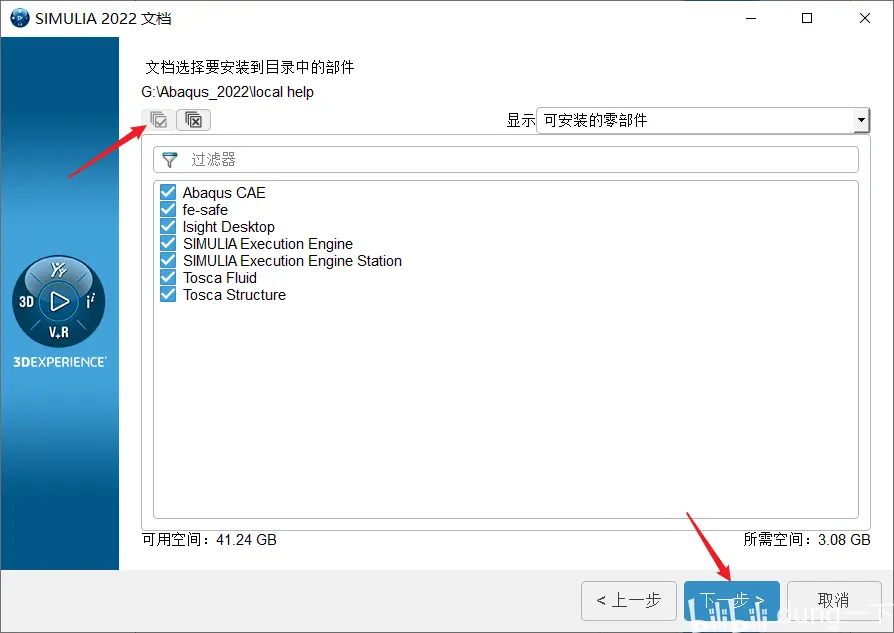The width and height of the screenshot is (894, 633).
Task: Toggle SIMULIA Execution Engine Station checkbox
Action: tap(168, 261)
